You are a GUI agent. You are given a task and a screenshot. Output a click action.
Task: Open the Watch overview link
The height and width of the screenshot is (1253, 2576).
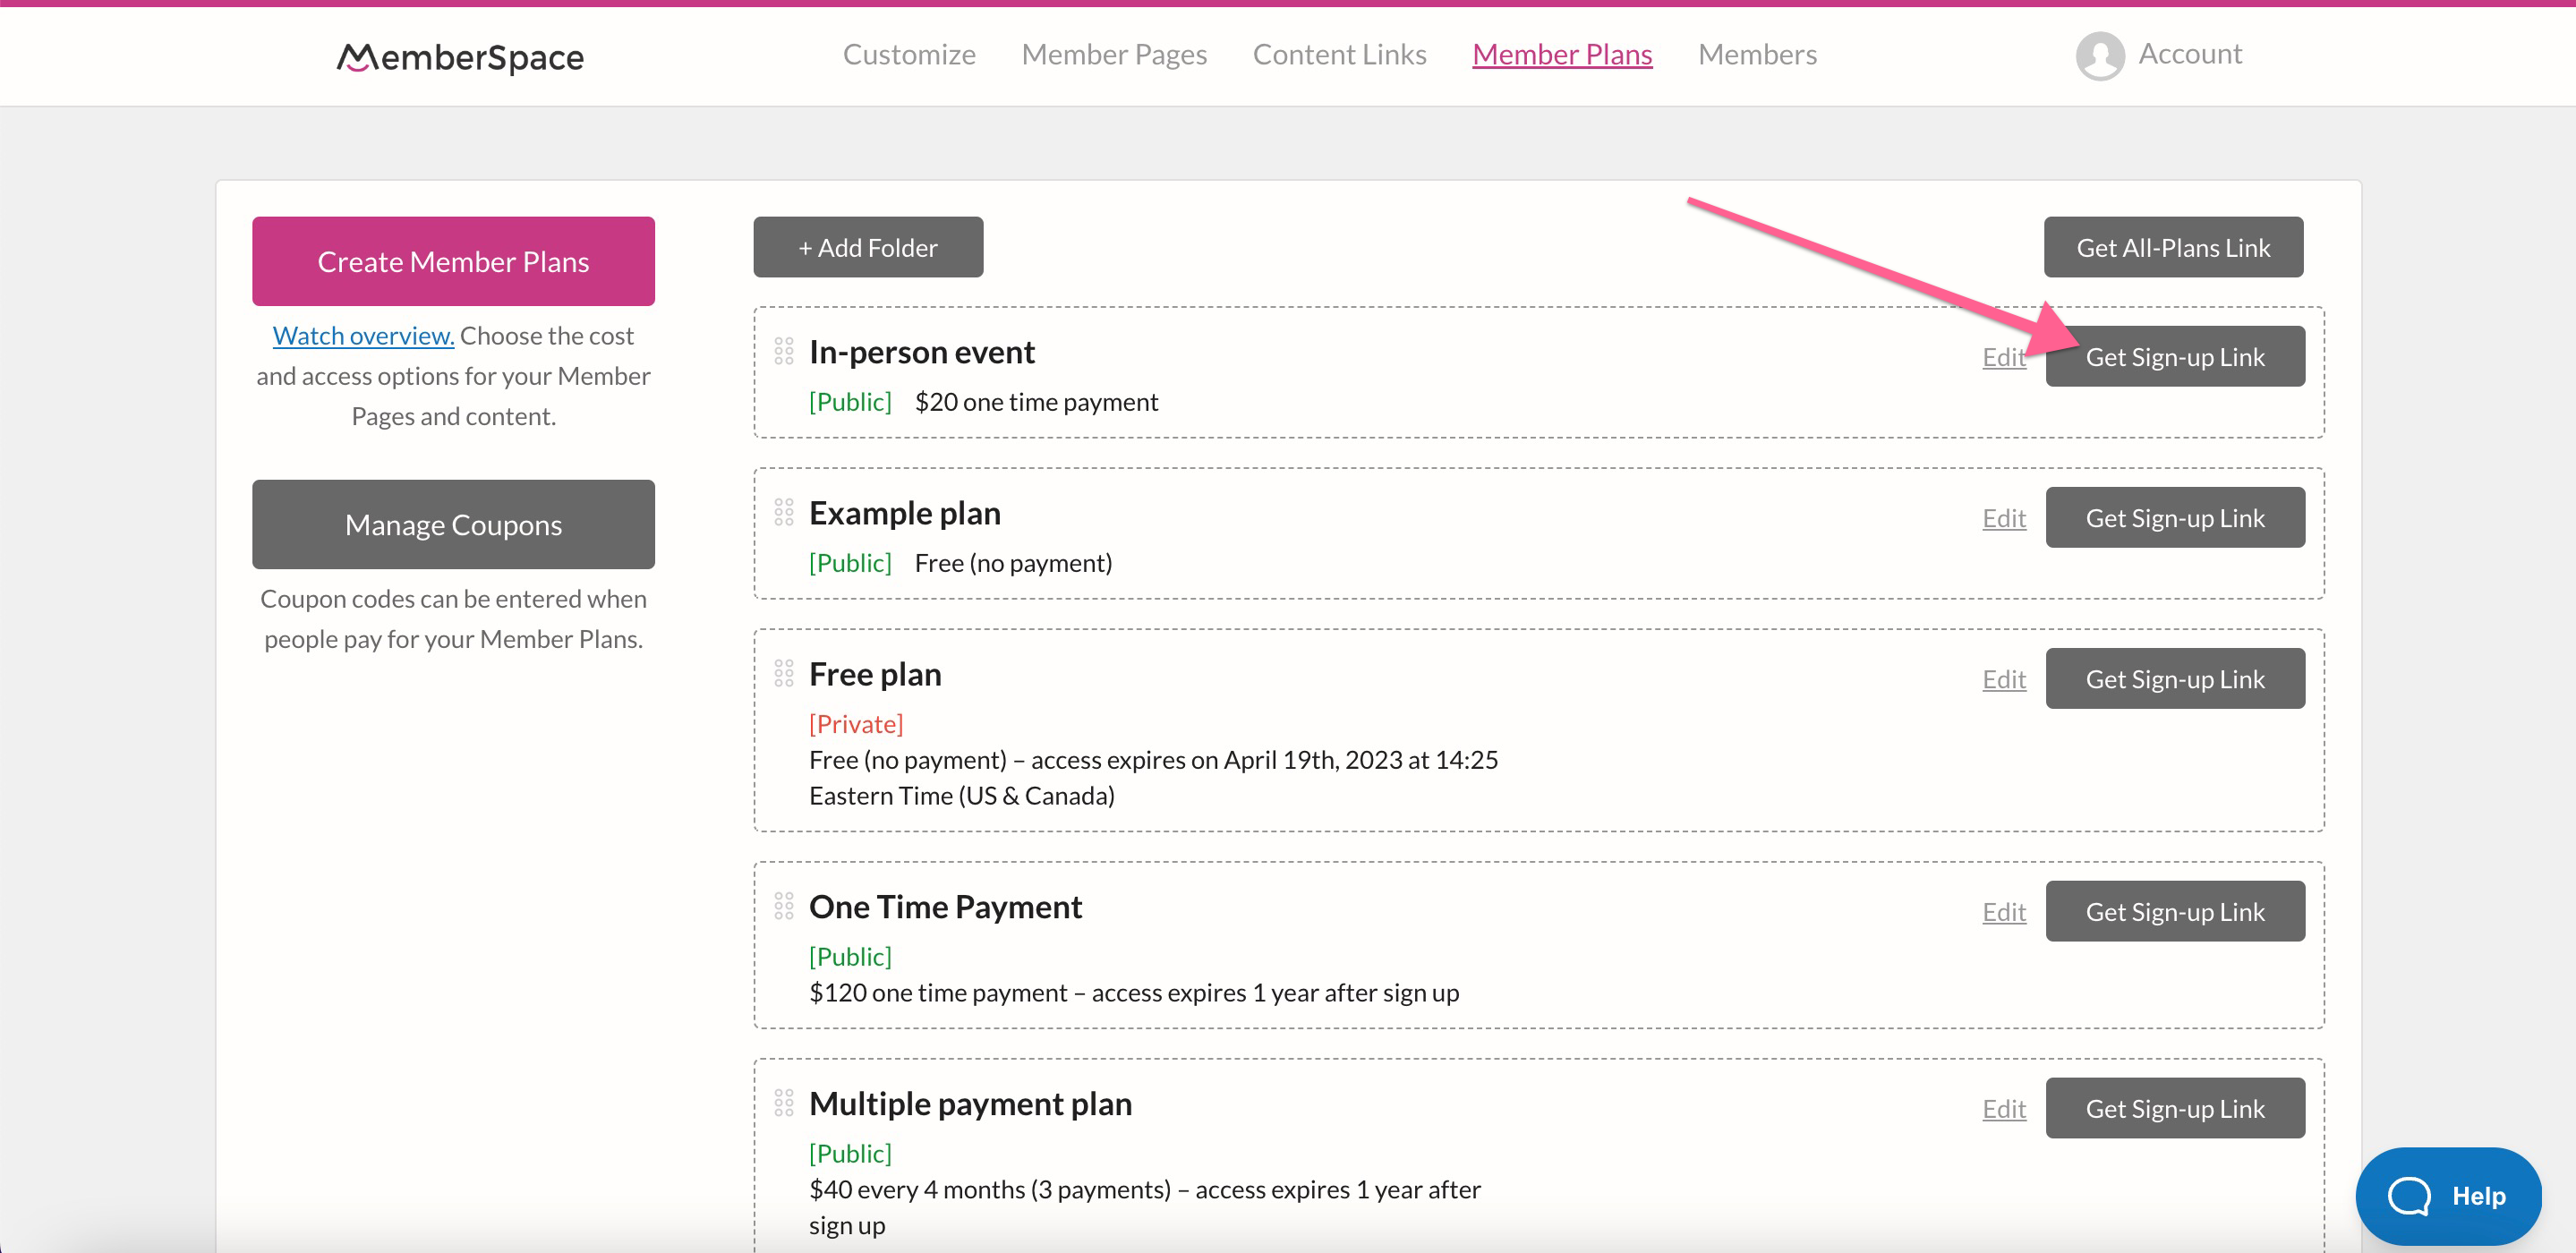[363, 336]
